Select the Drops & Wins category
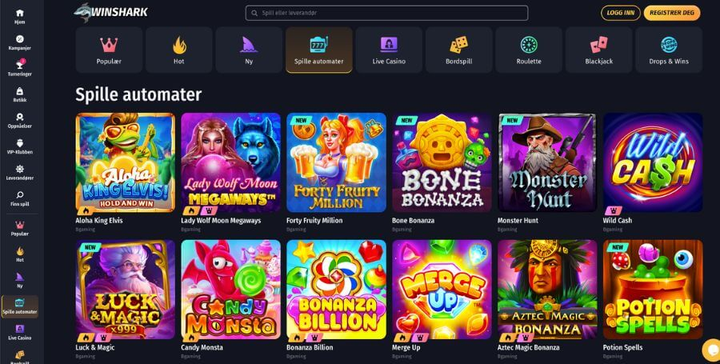720x364 pixels. click(x=669, y=50)
